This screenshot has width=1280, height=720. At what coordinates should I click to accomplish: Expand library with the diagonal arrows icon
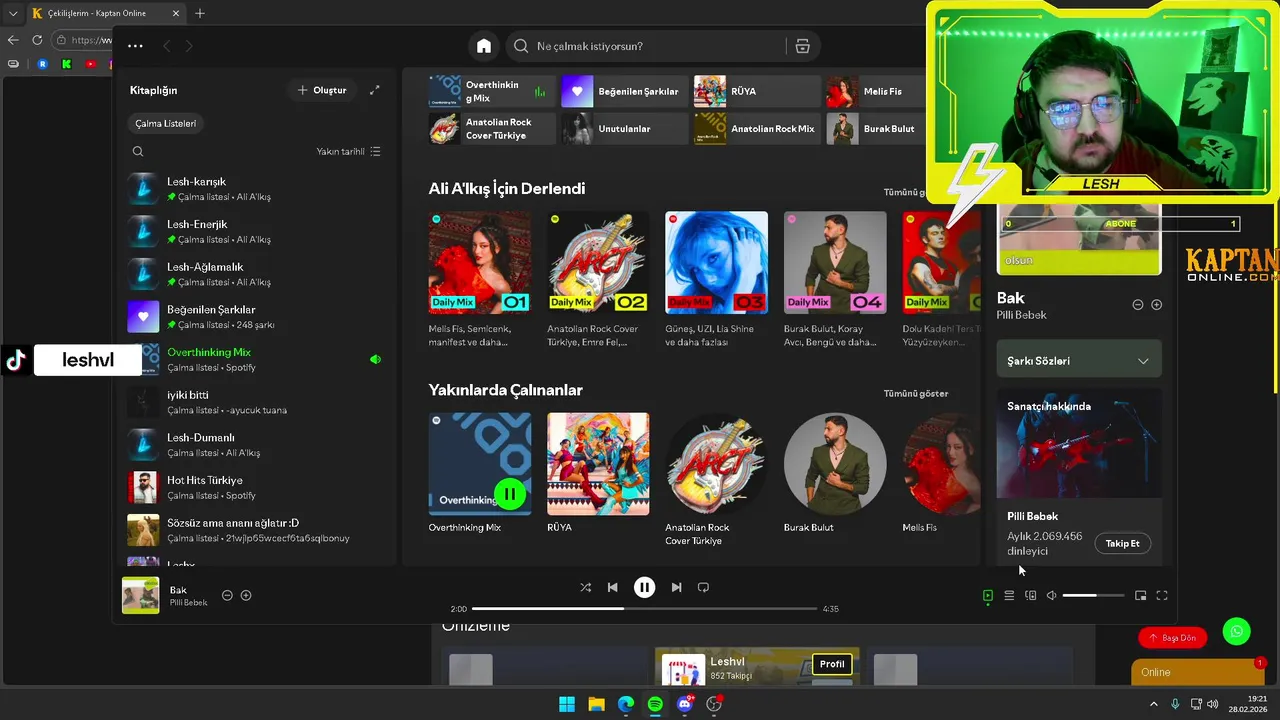[x=375, y=90]
